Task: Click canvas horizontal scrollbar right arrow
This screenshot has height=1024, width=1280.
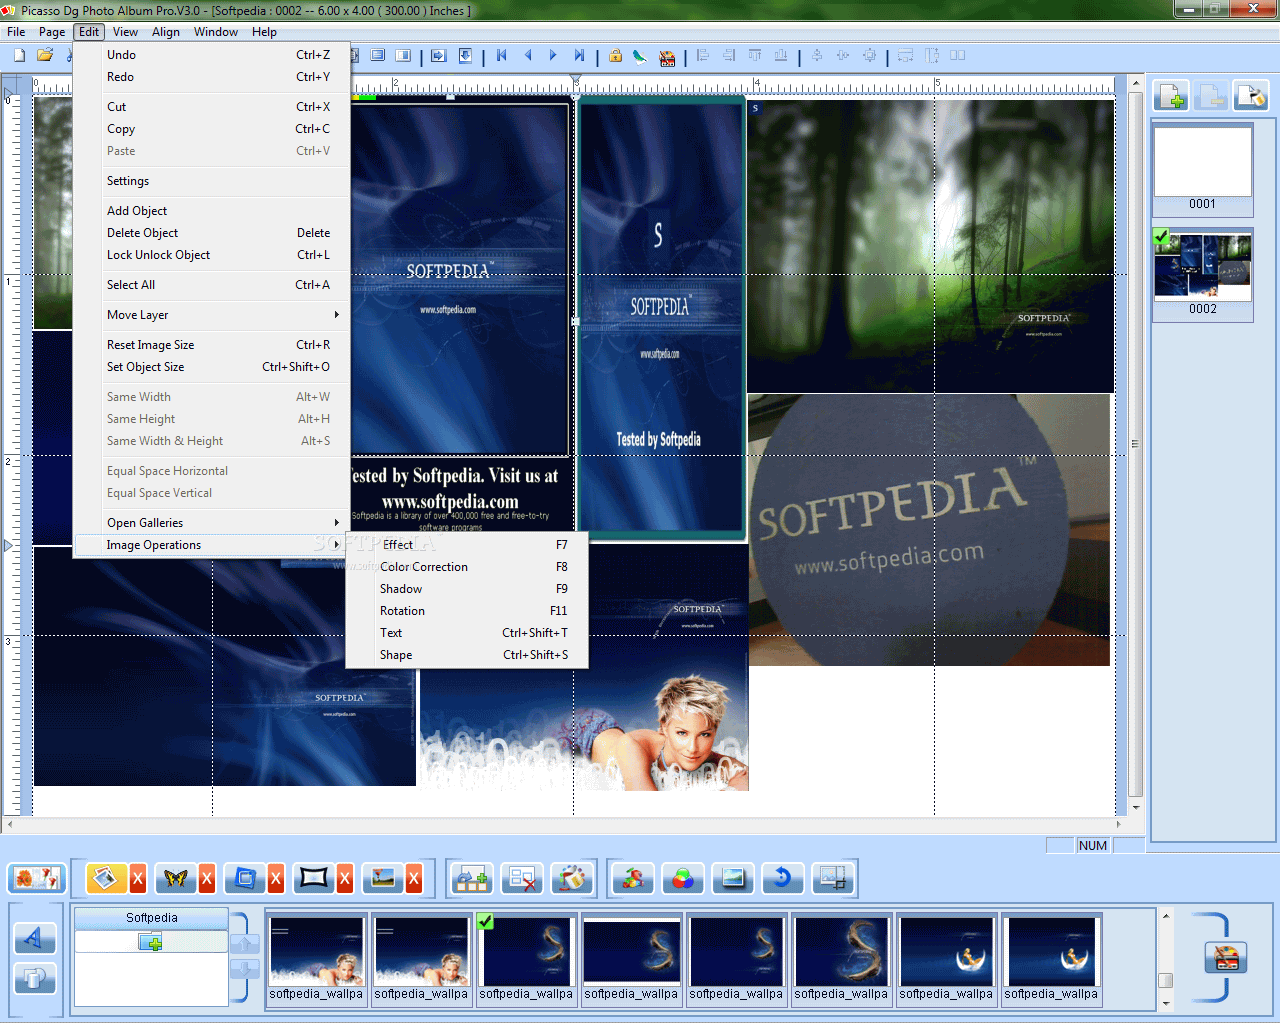Action: [x=1118, y=825]
